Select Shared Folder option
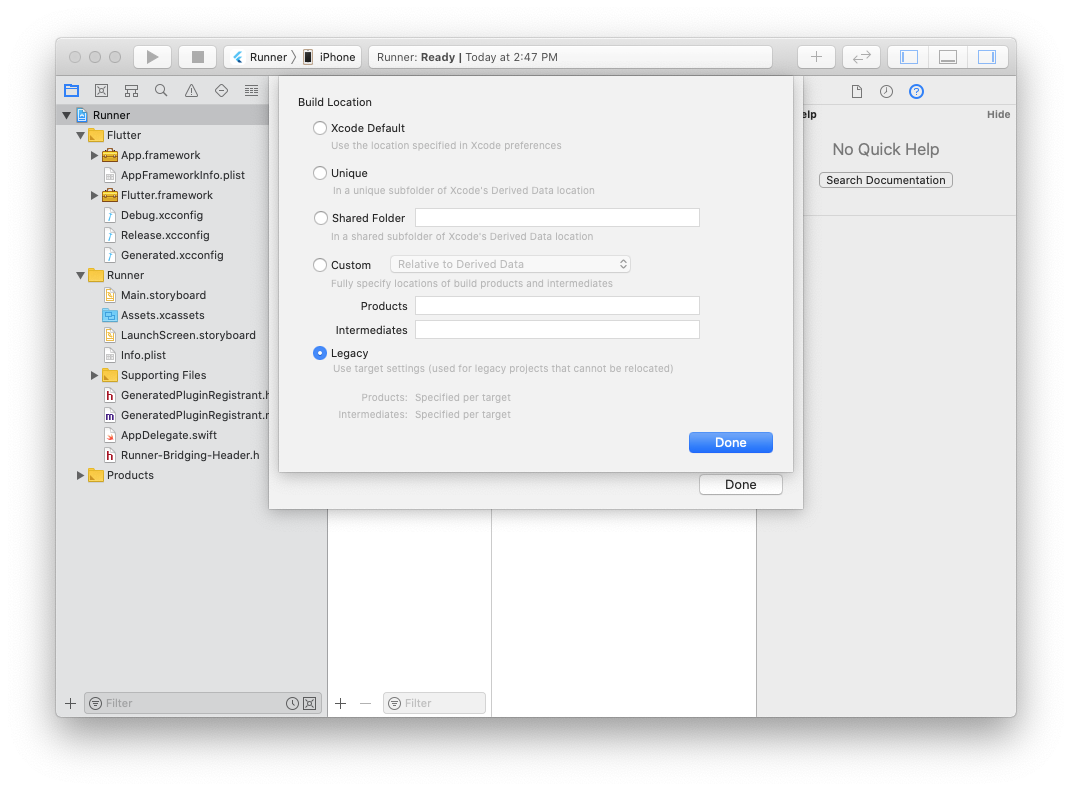1072x791 pixels. pyautogui.click(x=320, y=218)
